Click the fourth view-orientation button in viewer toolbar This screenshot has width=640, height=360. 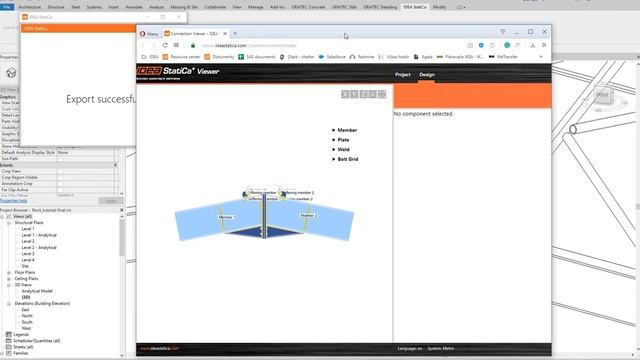pyautogui.click(x=373, y=94)
